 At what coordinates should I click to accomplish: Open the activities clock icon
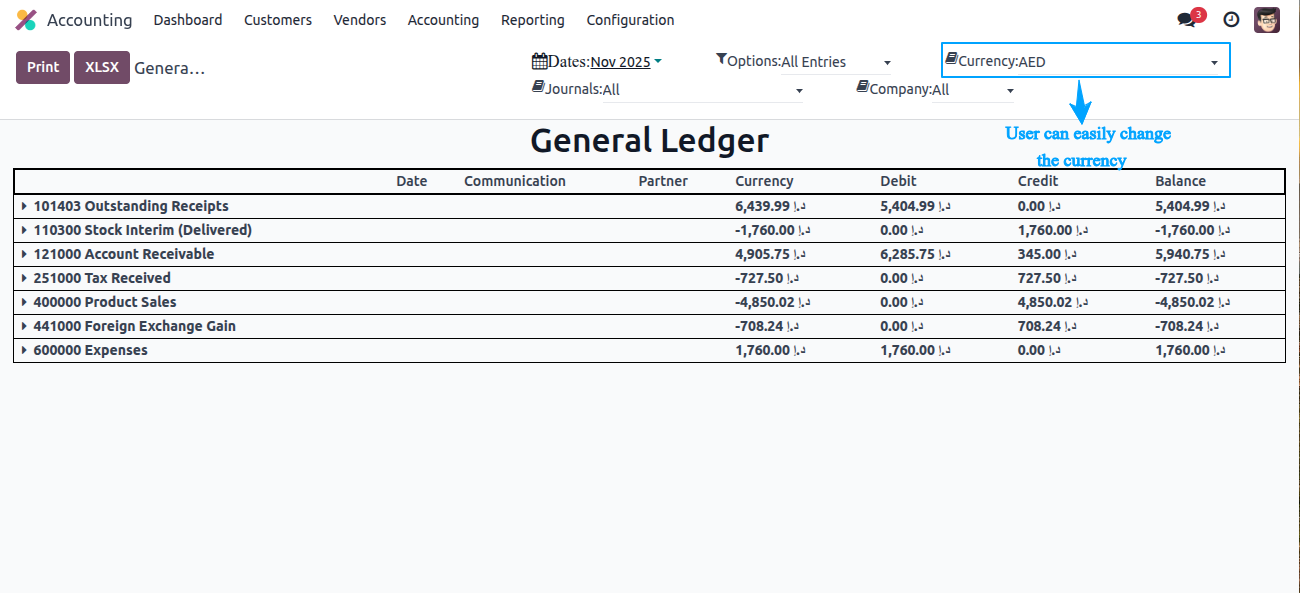tap(1232, 20)
